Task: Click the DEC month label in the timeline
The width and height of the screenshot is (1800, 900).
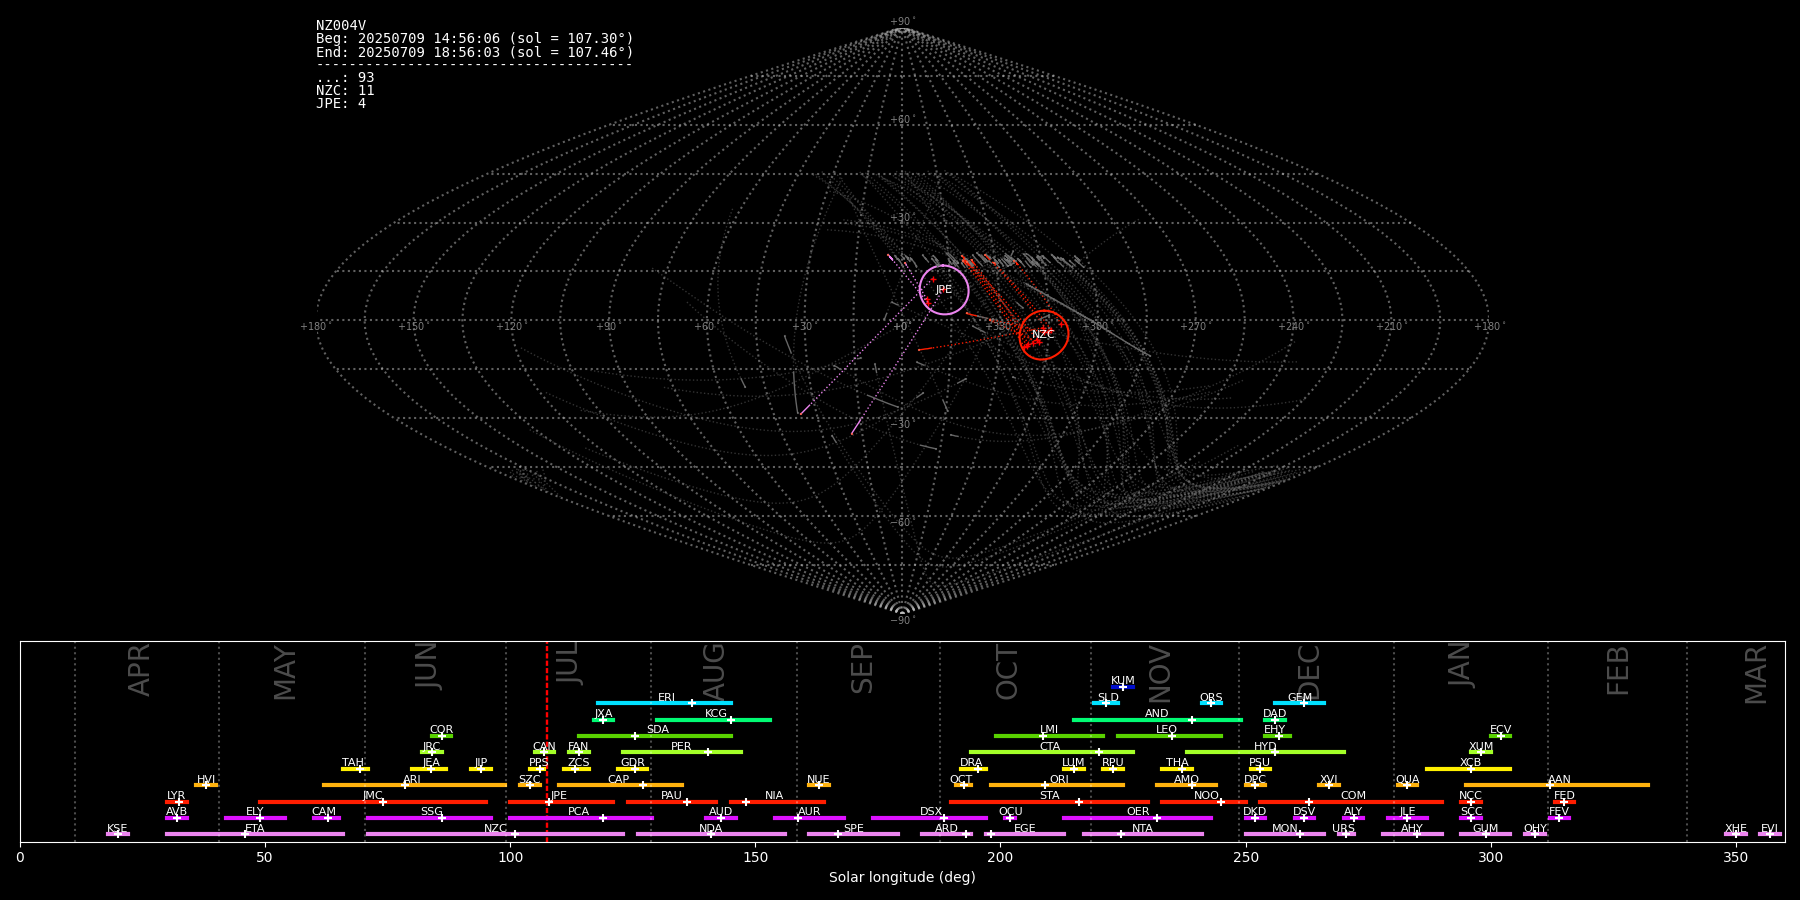Action: click(x=1309, y=672)
